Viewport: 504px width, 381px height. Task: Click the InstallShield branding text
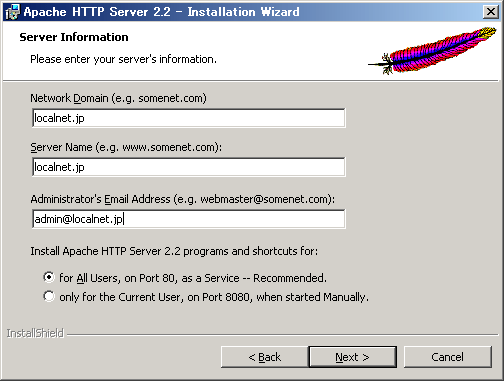click(35, 333)
